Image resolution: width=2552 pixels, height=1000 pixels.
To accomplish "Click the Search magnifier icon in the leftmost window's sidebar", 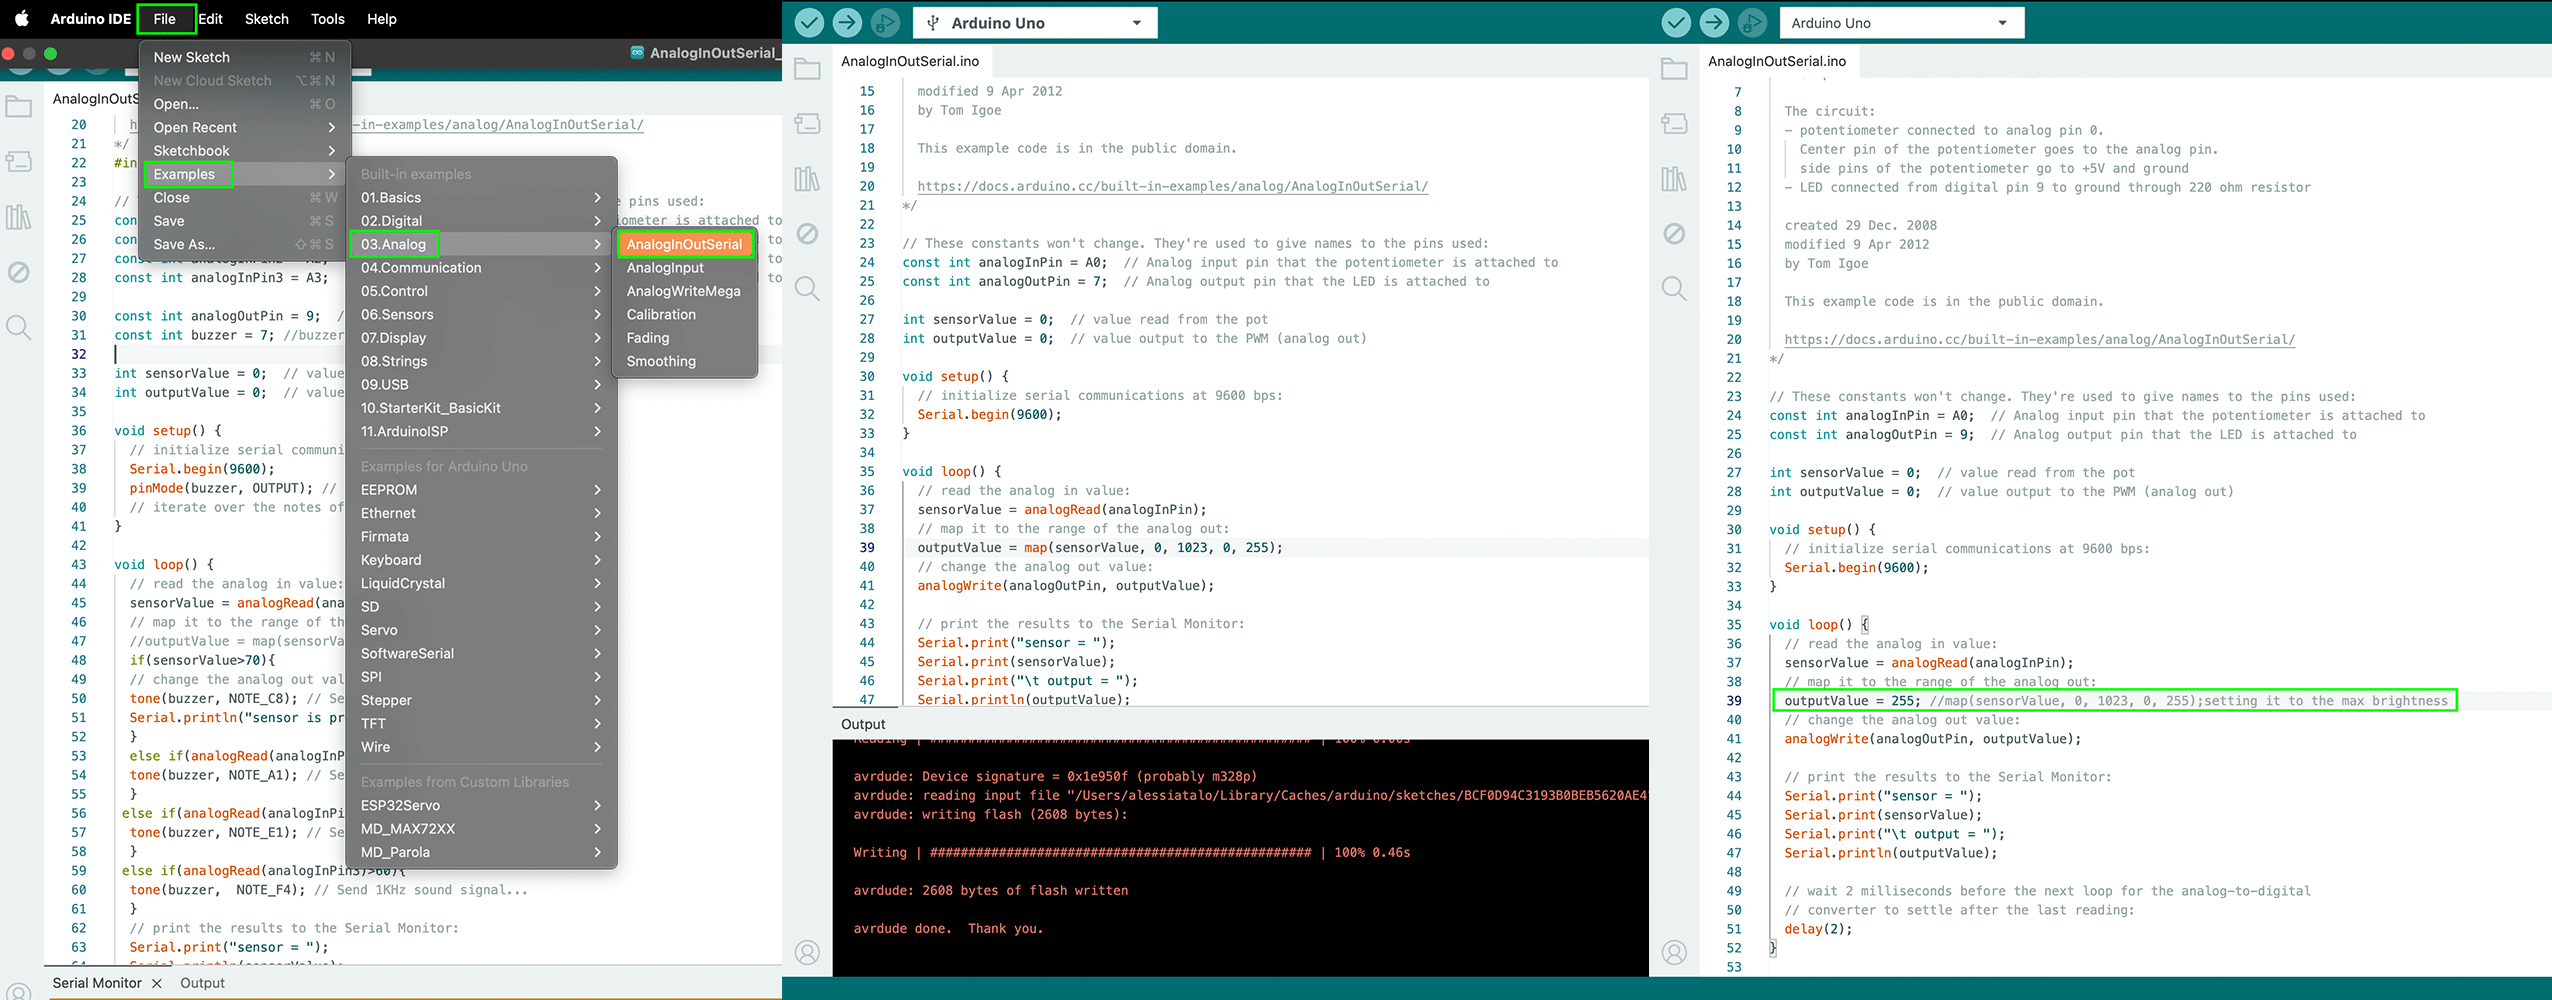I will pyautogui.click(x=19, y=327).
